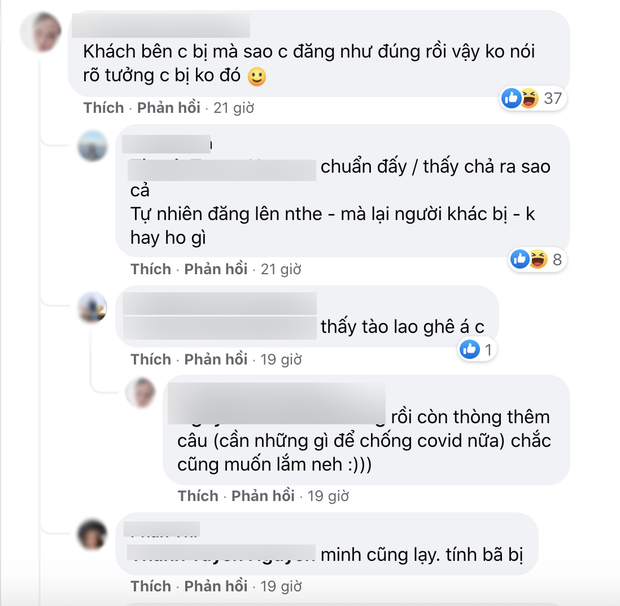This screenshot has height=606, width=620.
Task: Click the "19 giờ" timestamp under the covid reply
Action: click(328, 495)
